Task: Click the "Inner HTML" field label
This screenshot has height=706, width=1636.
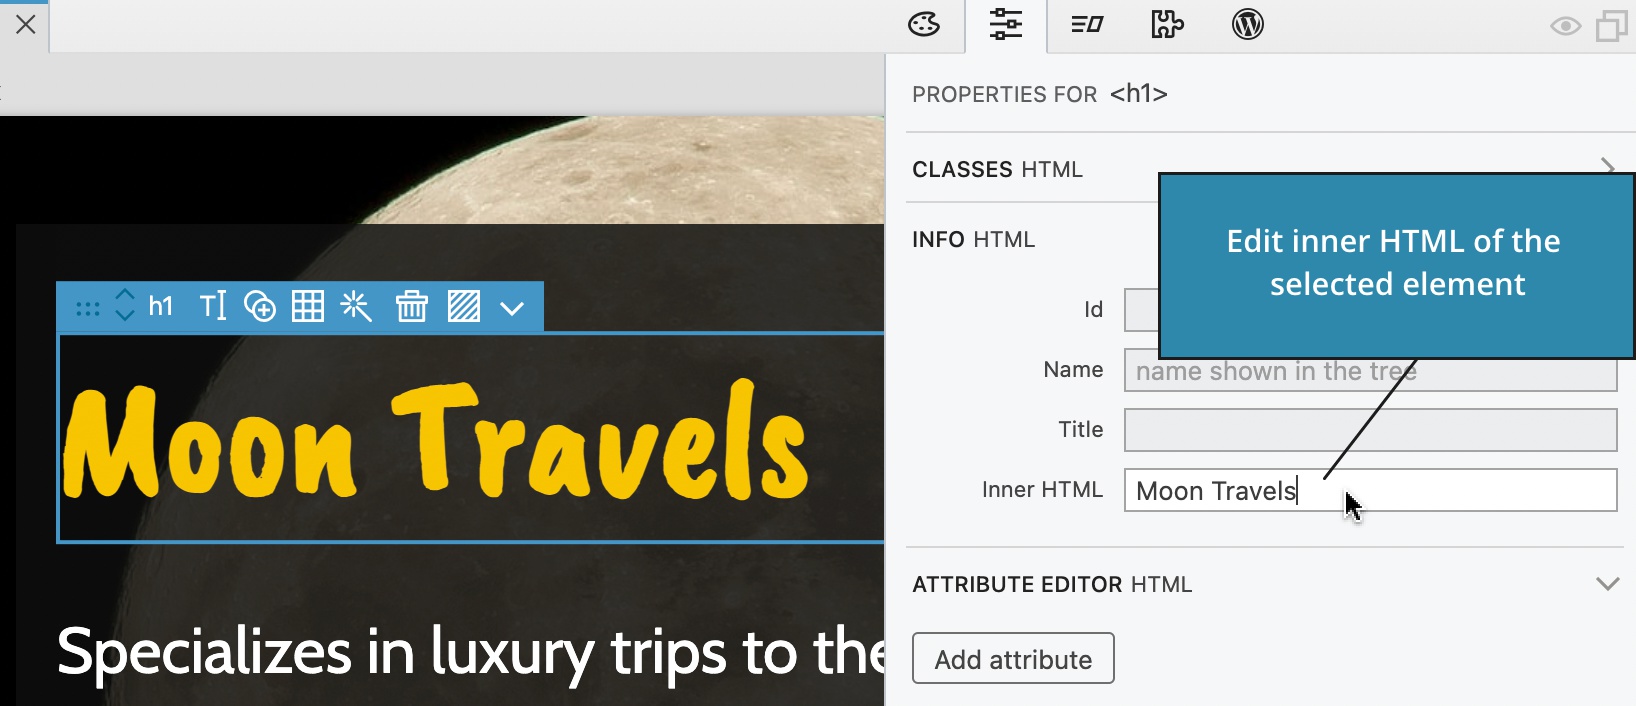Action: (1042, 490)
